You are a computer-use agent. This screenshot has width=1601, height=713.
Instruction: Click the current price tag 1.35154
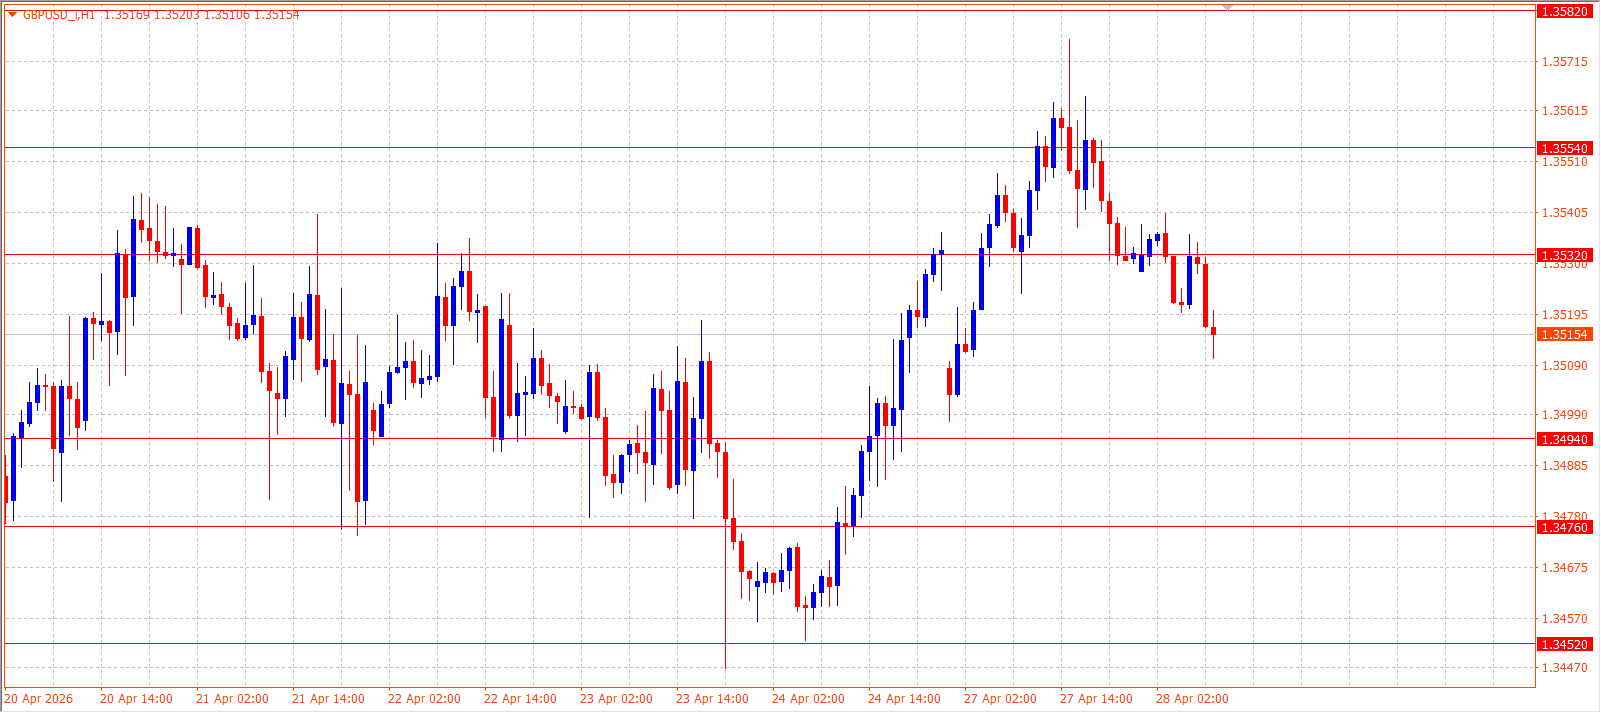(x=1564, y=334)
